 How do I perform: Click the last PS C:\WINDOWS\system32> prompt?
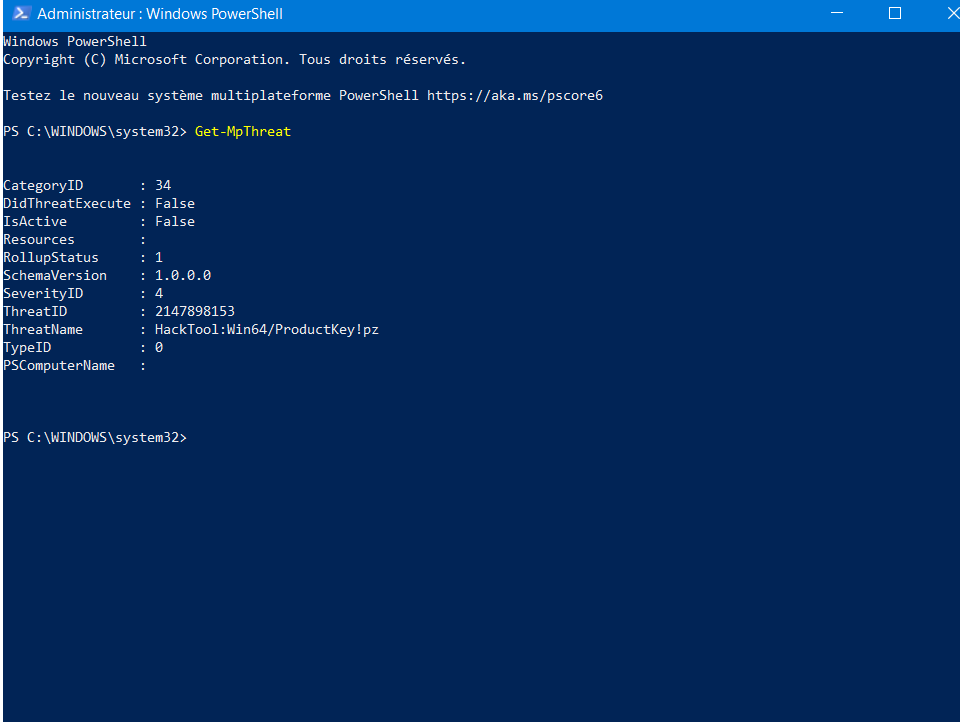tap(95, 438)
